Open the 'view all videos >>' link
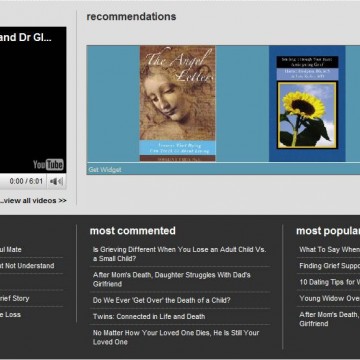 click(x=33, y=201)
